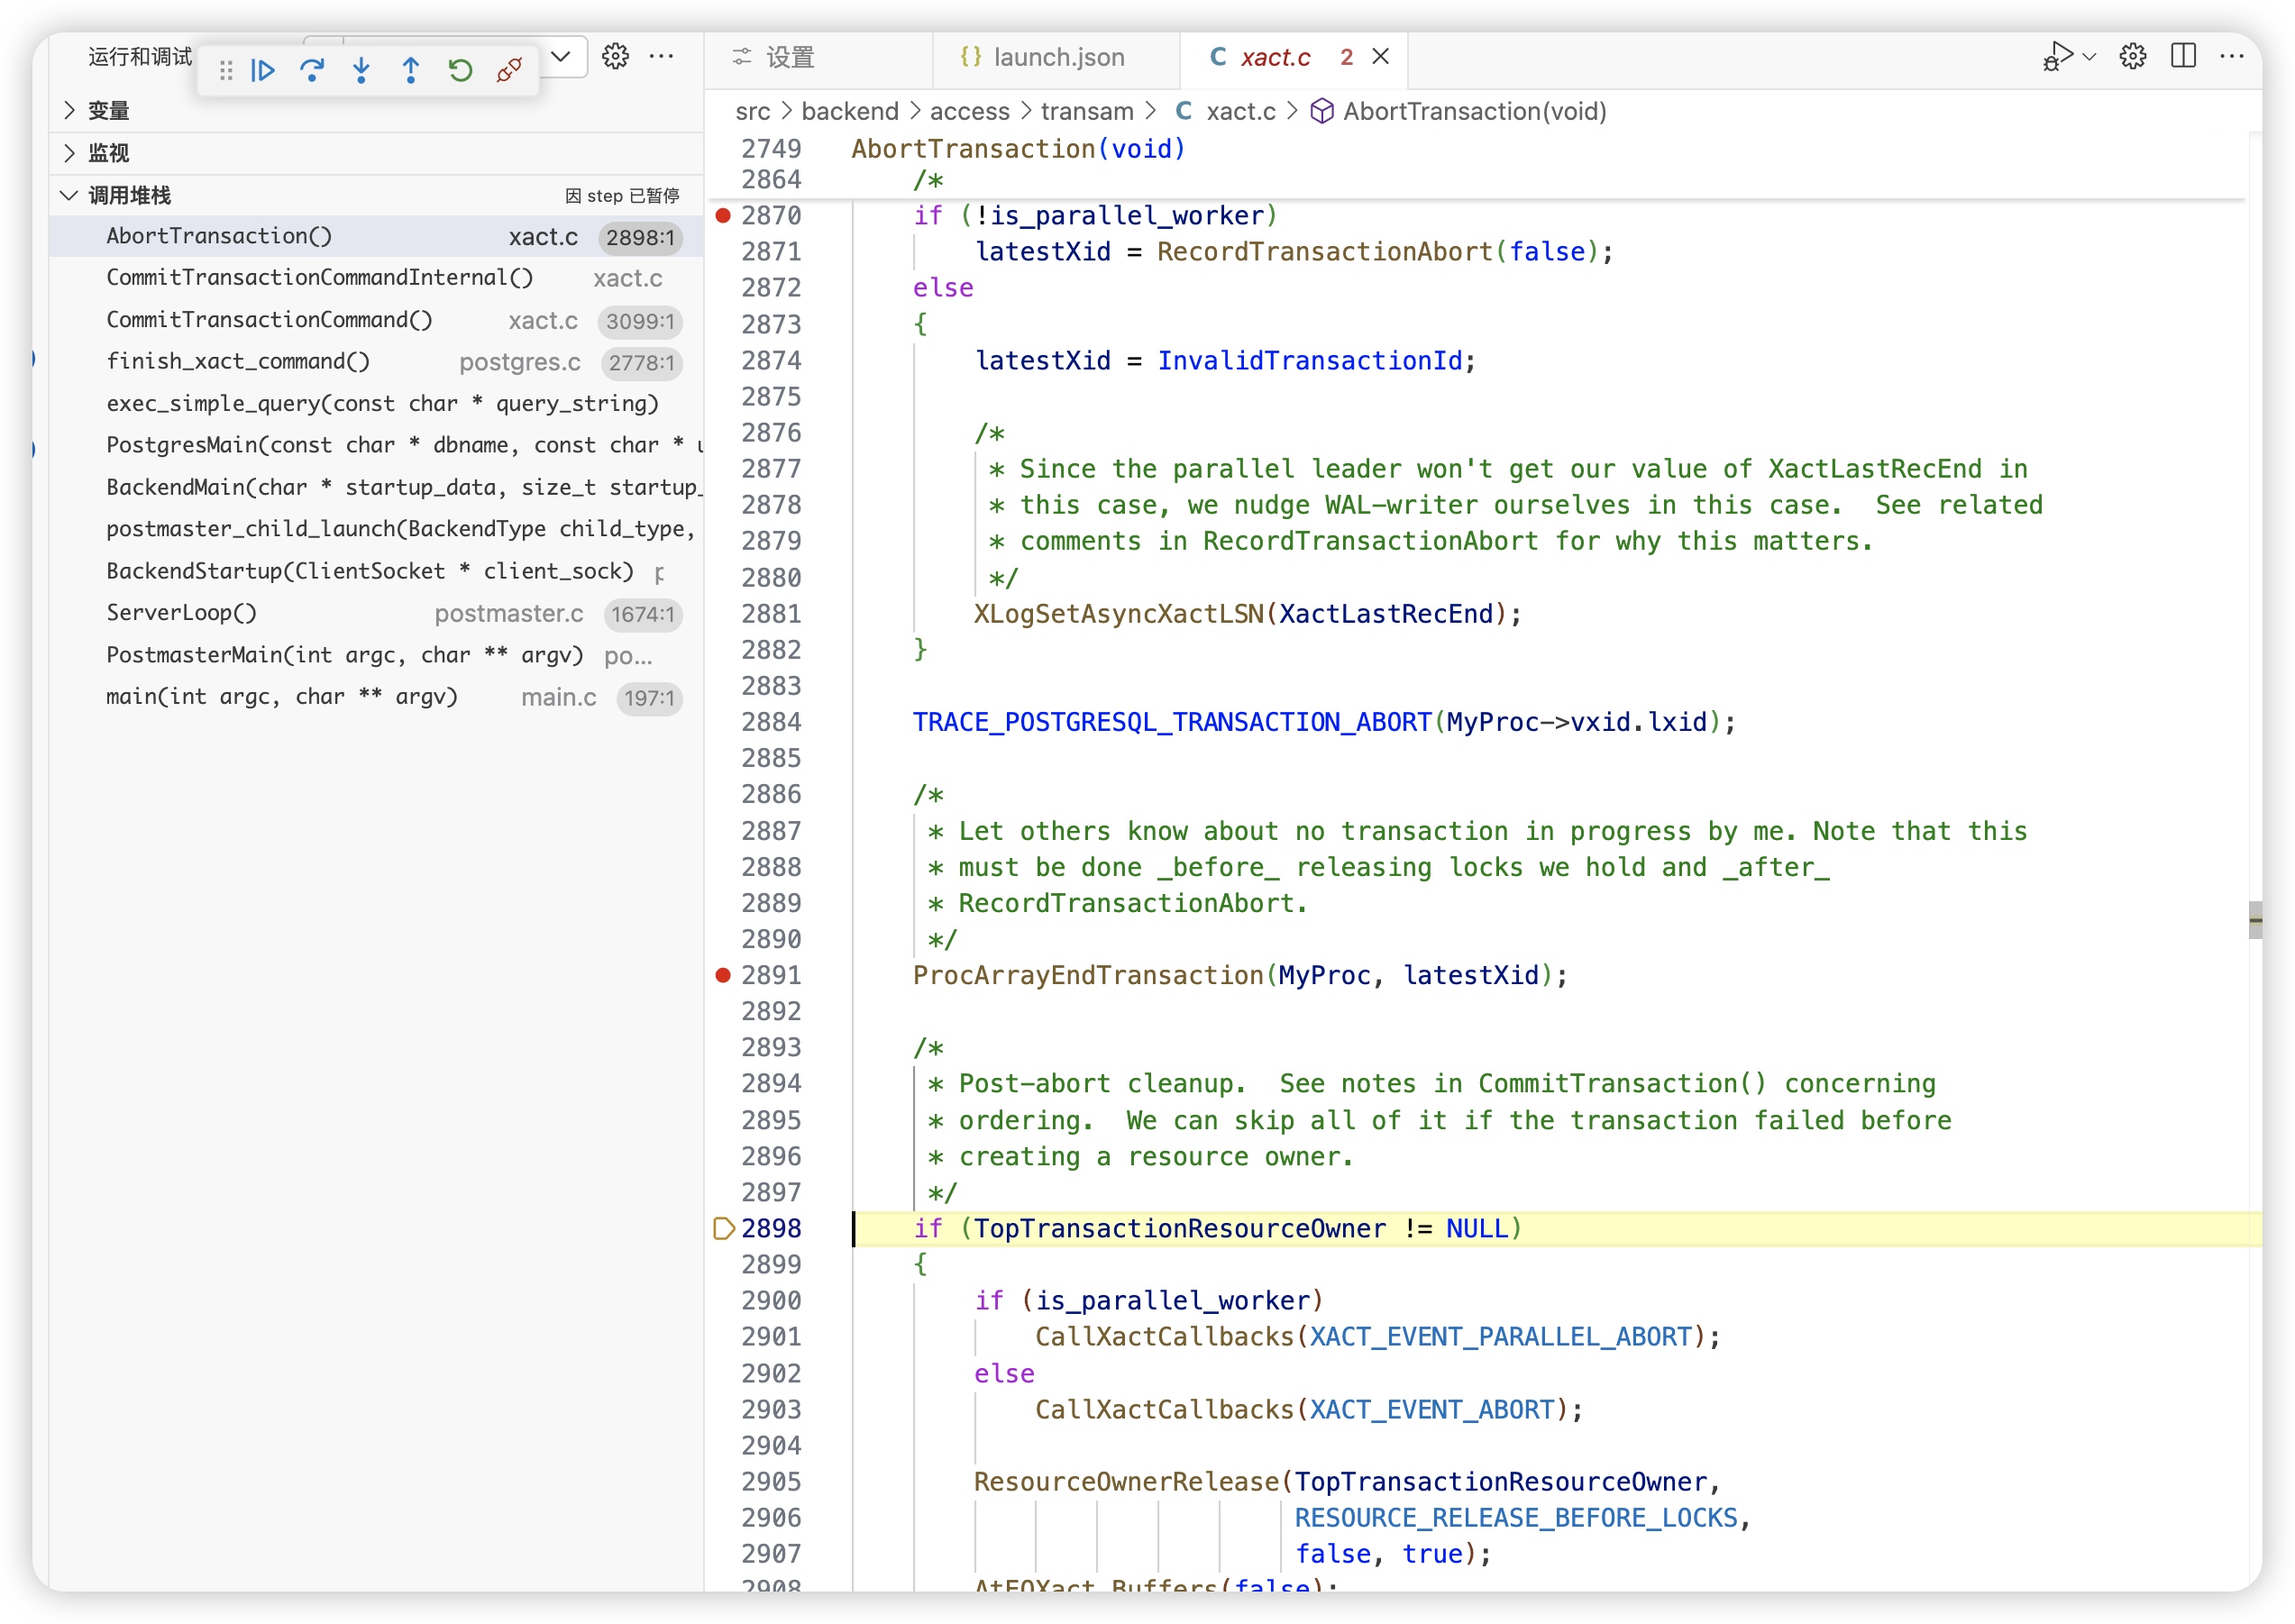
Task: Switch to the launch.json tab
Action: [x=1057, y=57]
